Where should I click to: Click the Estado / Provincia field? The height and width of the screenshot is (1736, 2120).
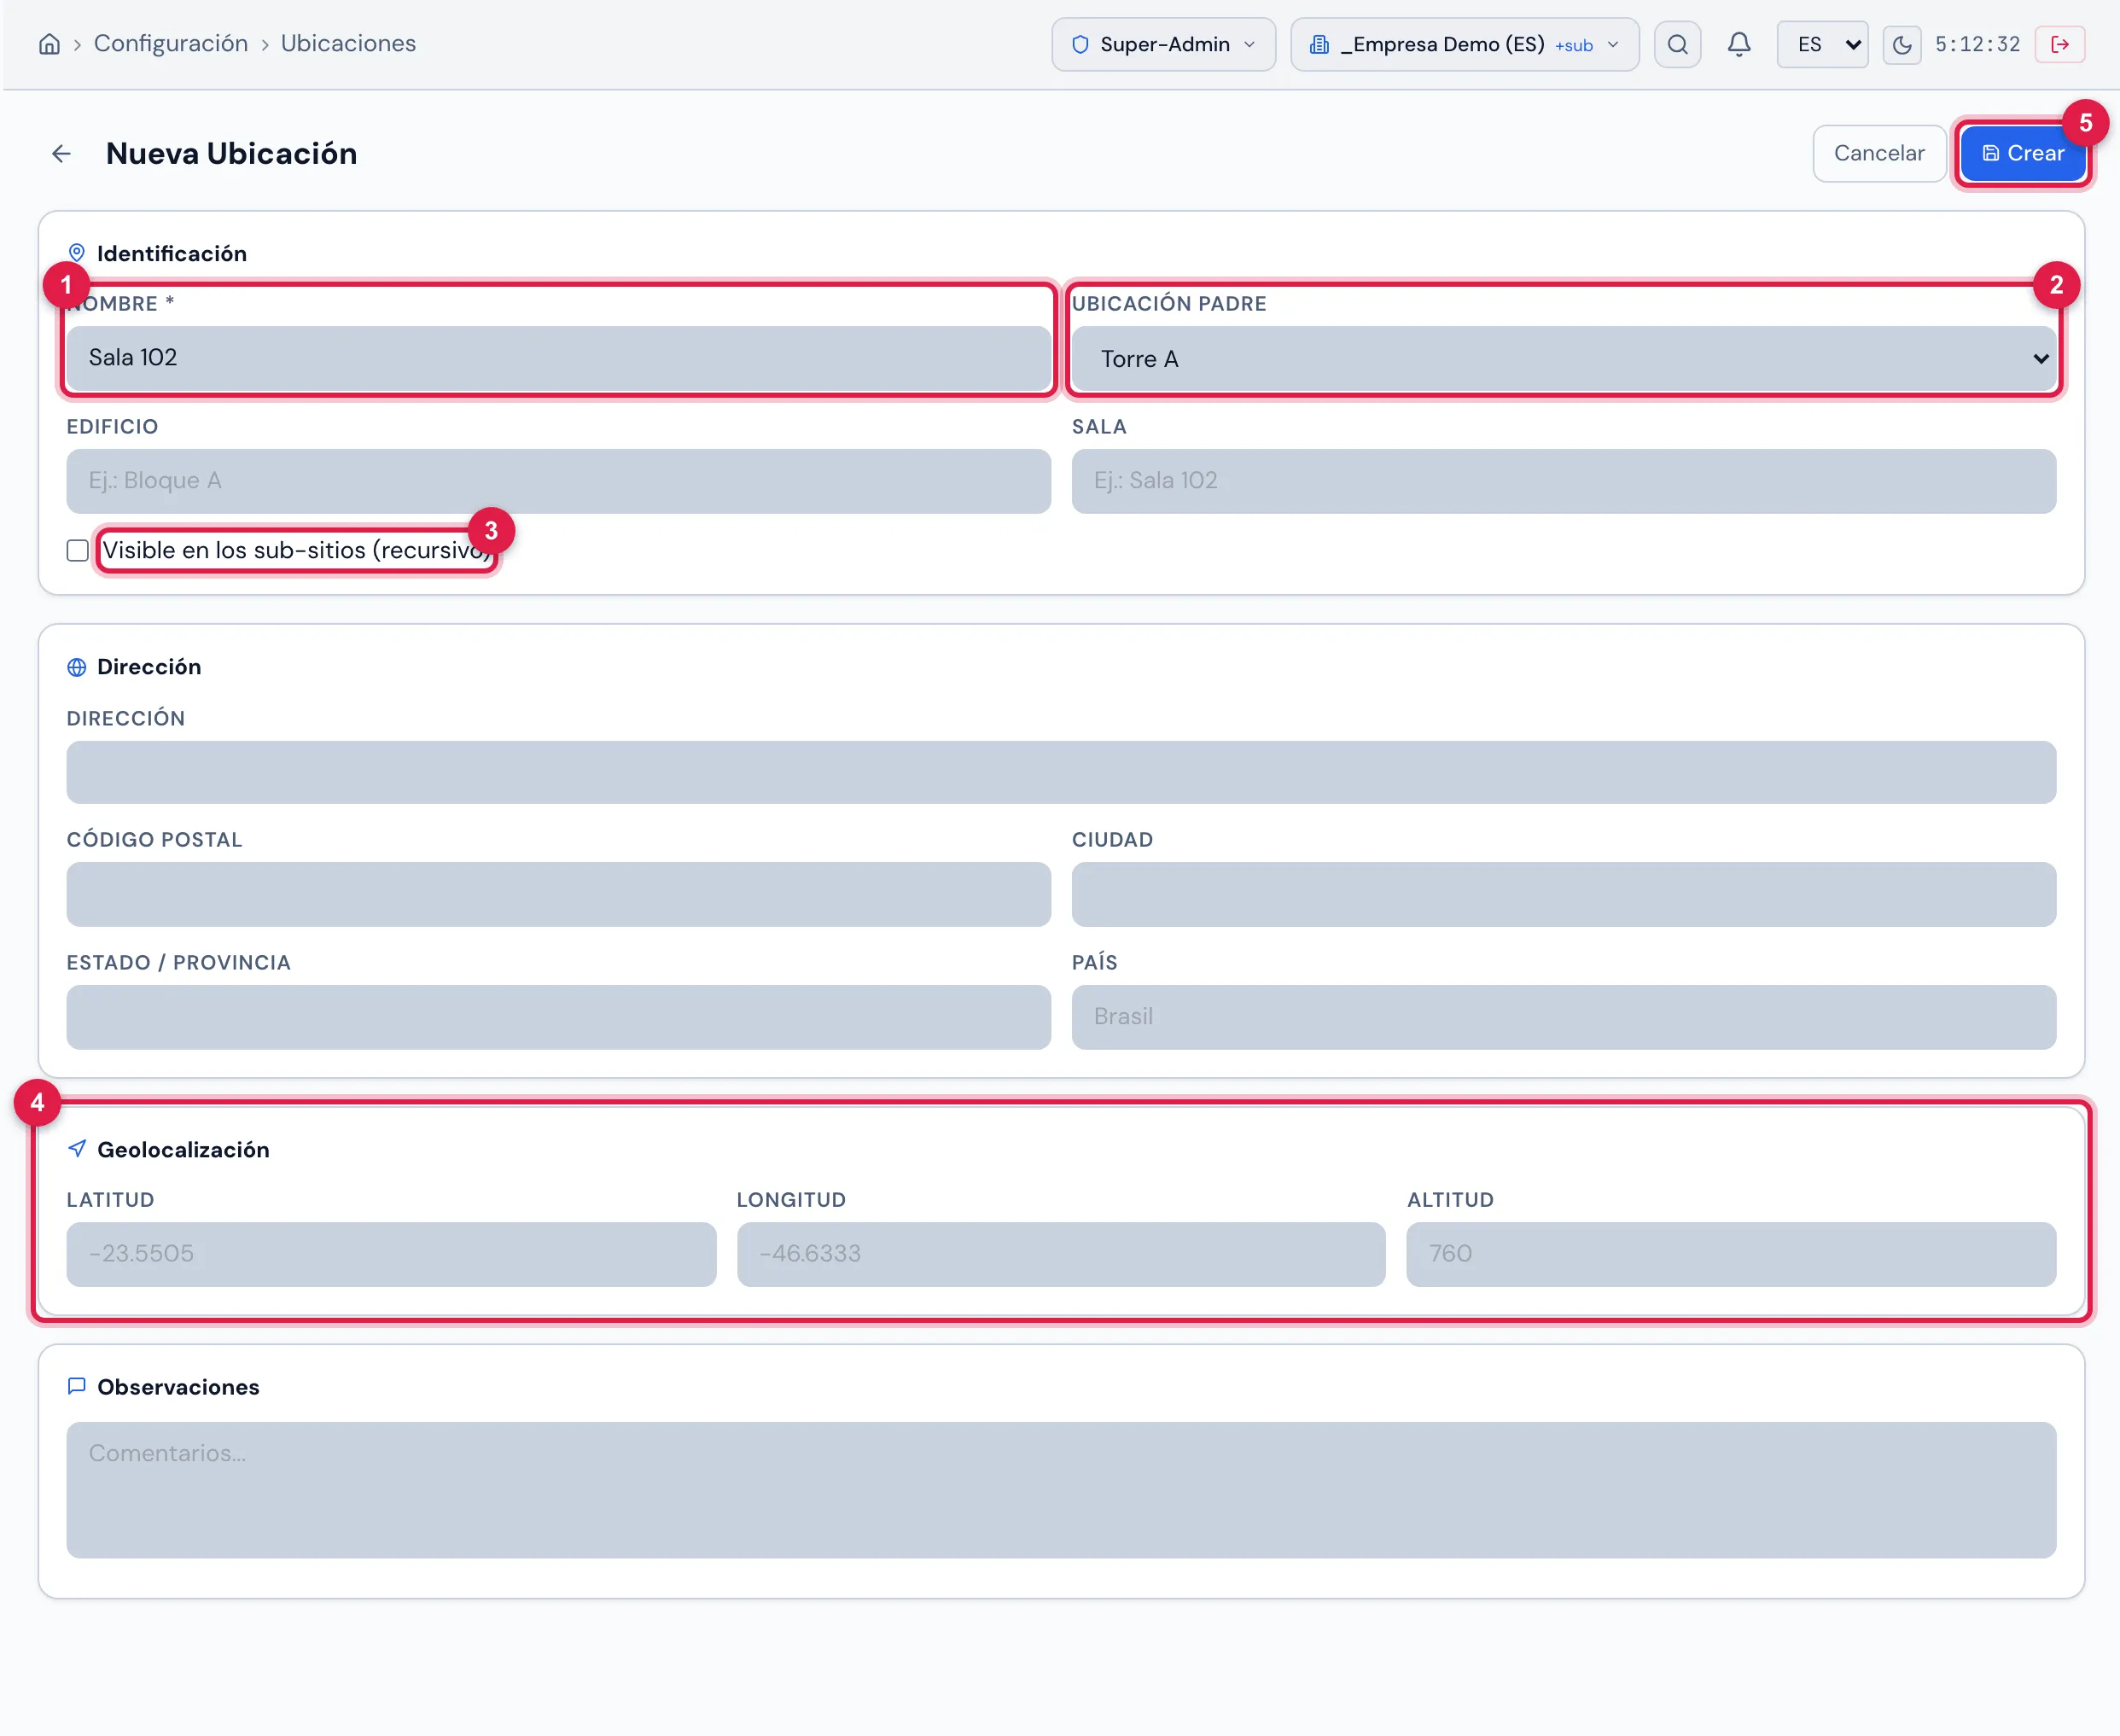pos(558,1017)
